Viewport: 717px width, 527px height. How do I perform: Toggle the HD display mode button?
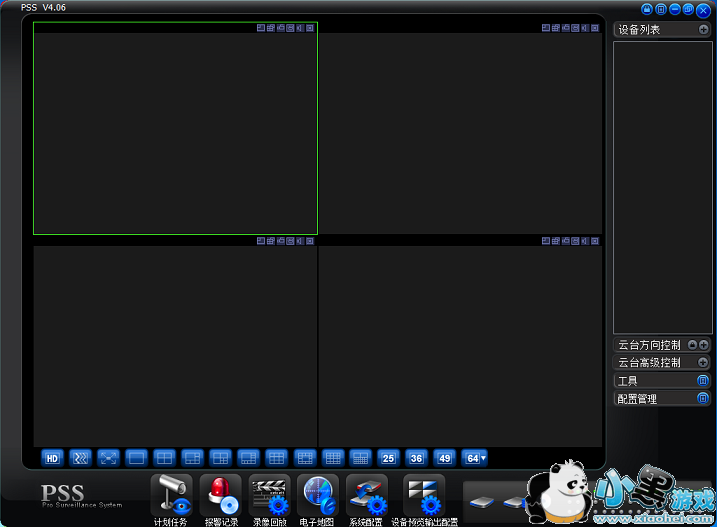pyautogui.click(x=52, y=458)
